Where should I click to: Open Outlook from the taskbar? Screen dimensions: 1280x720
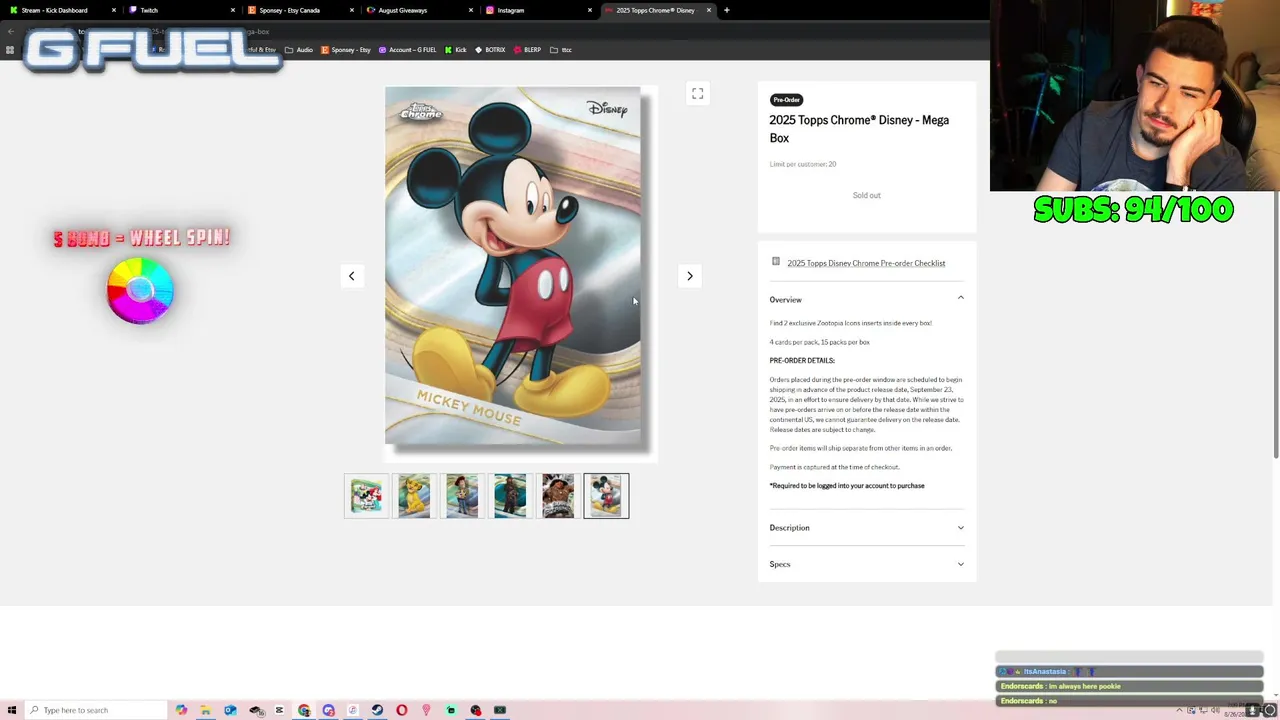[x=230, y=710]
